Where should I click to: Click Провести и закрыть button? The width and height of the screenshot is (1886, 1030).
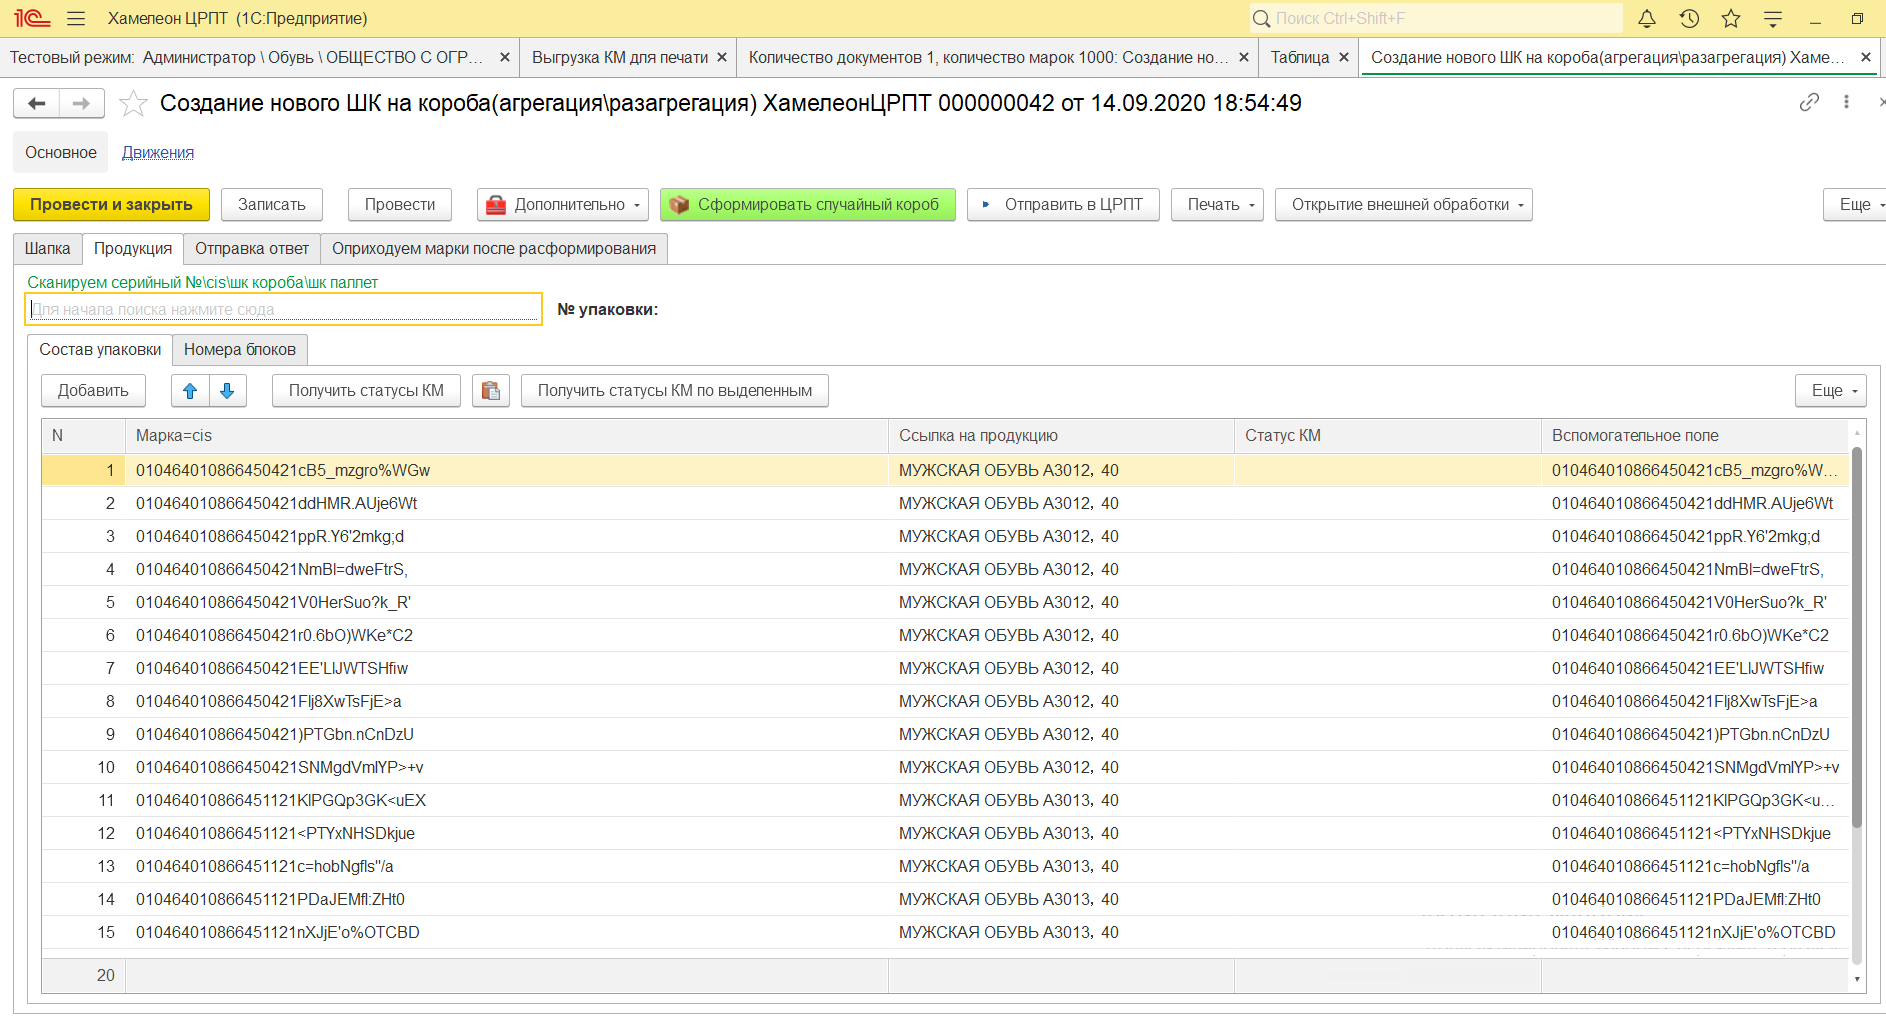[x=111, y=205]
